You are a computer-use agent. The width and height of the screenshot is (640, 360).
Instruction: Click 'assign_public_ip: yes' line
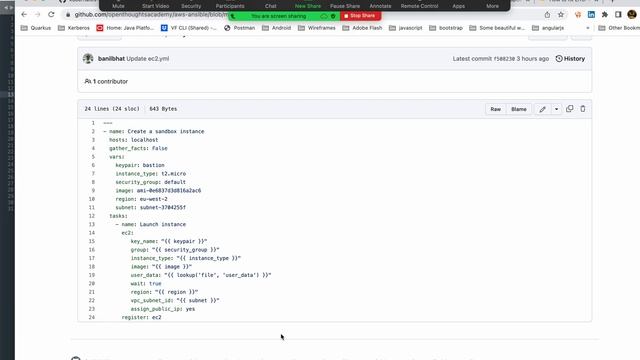pyautogui.click(x=162, y=309)
